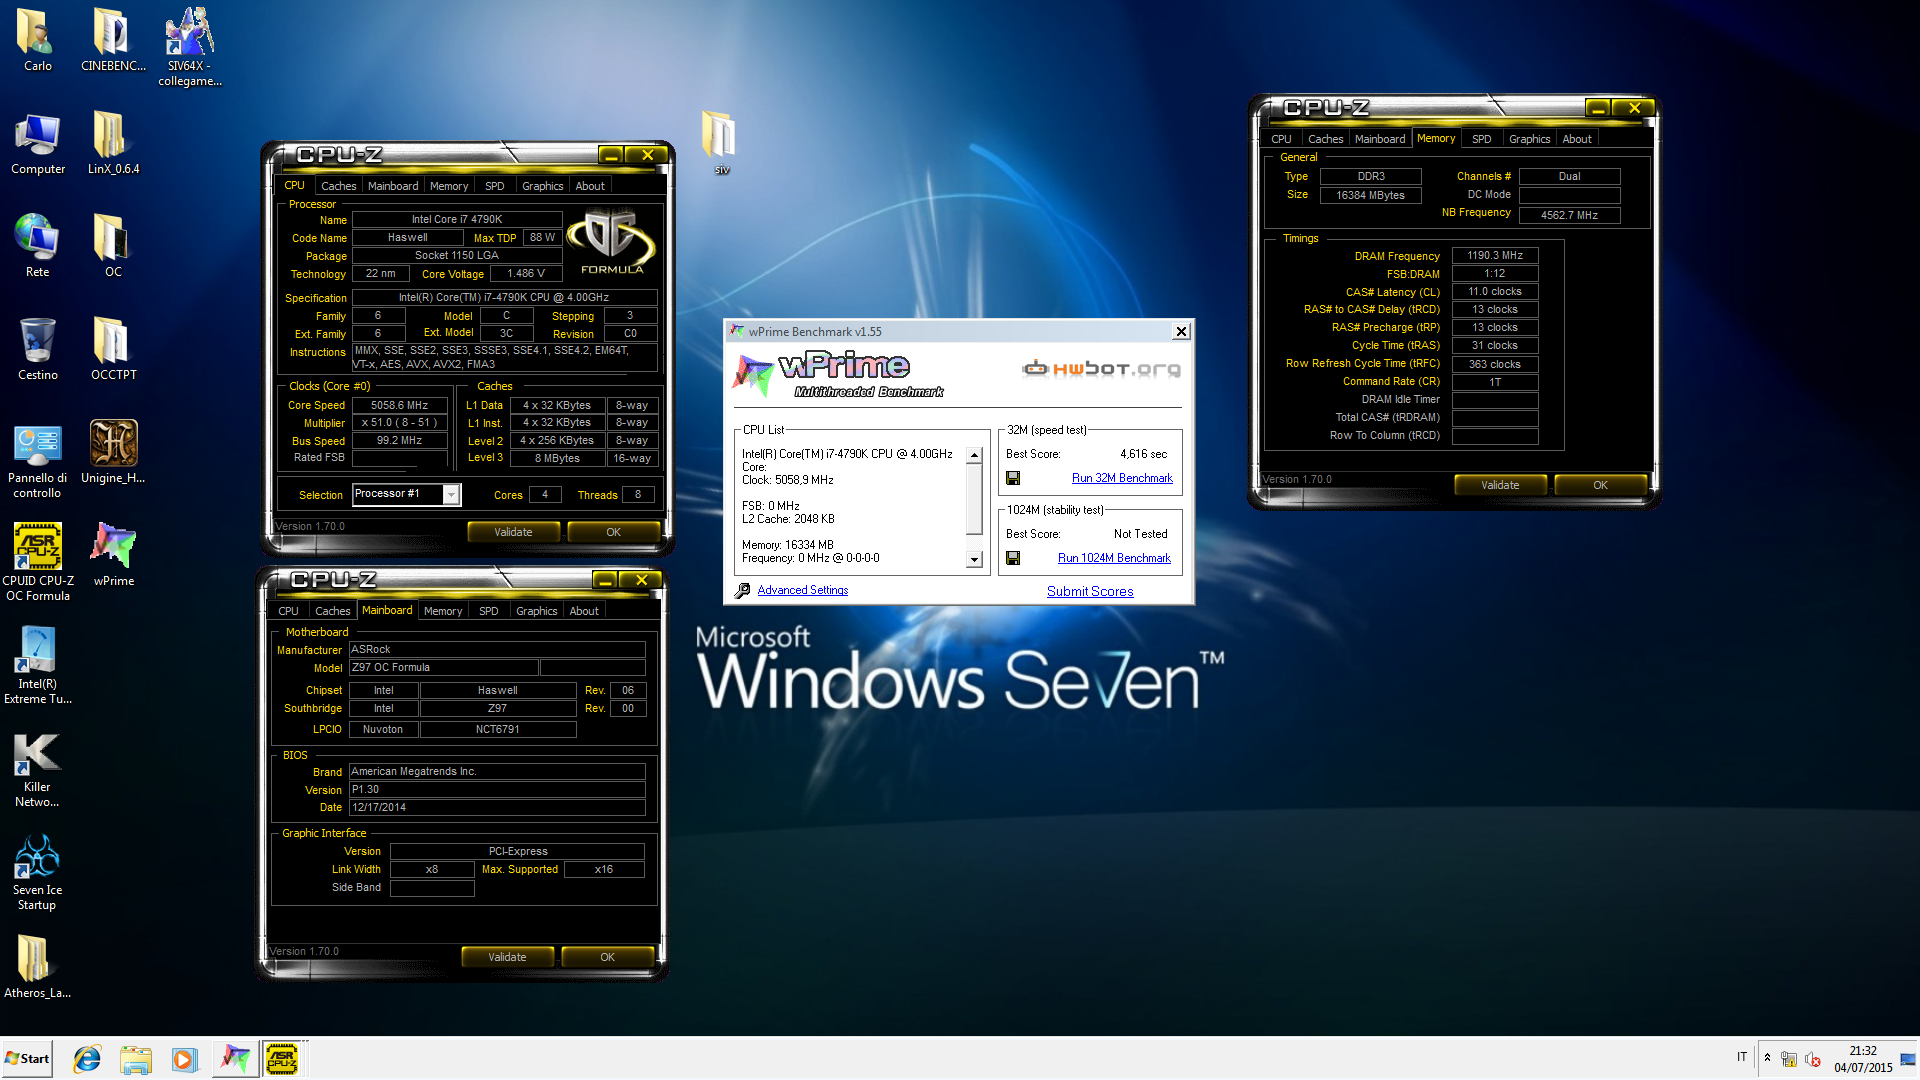Click the 1024M save score floppy icon
Image resolution: width=1920 pixels, height=1080 pixels.
1013,558
